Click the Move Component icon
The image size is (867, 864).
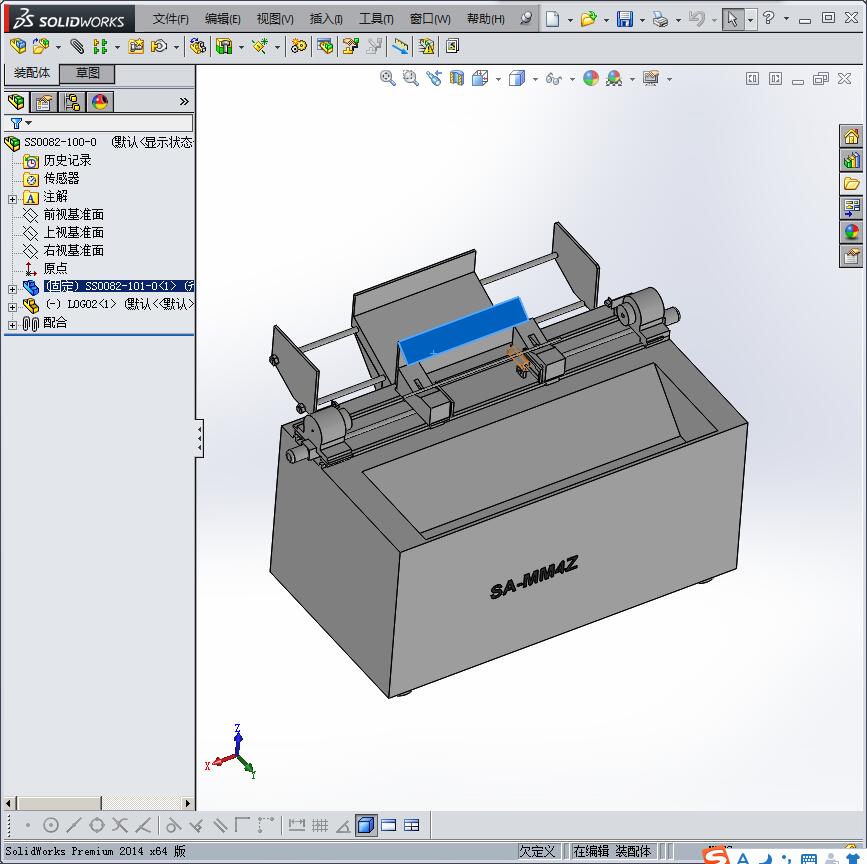point(159,46)
